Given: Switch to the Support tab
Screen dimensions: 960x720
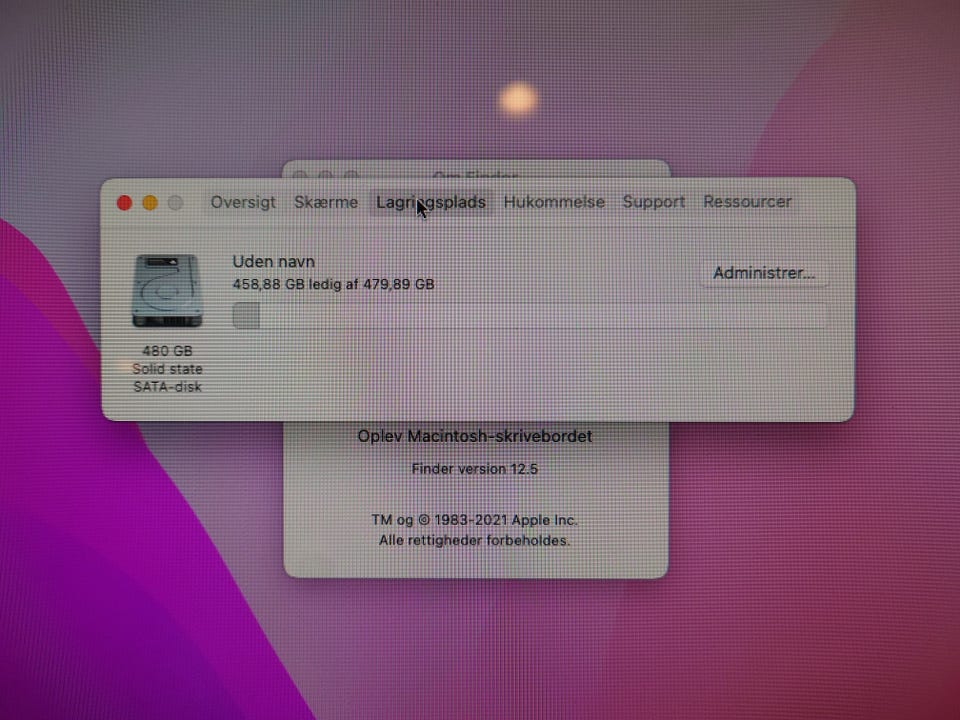Looking at the screenshot, I should click(654, 202).
